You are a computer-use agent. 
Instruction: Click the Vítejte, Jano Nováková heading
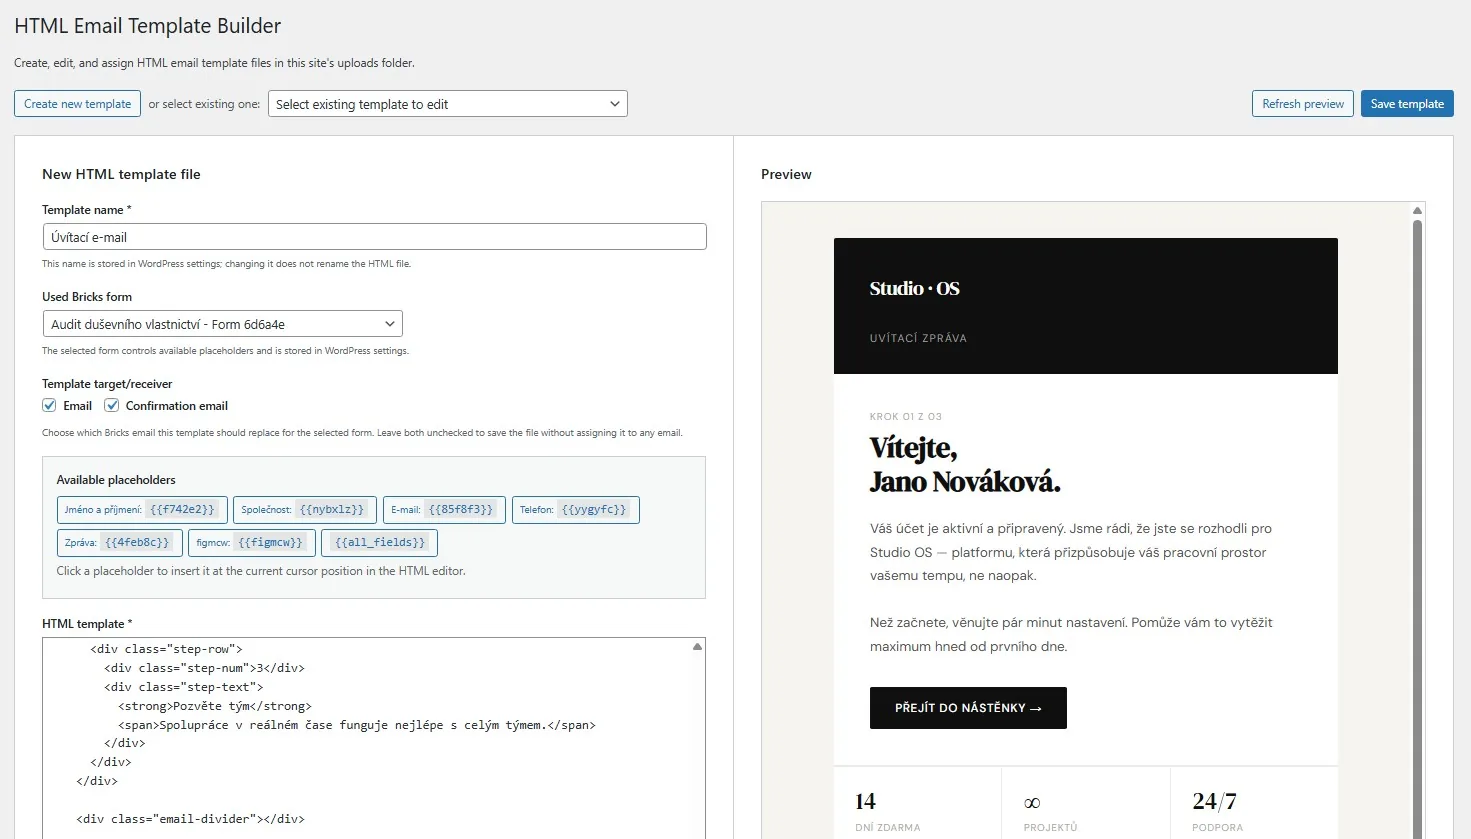965,464
